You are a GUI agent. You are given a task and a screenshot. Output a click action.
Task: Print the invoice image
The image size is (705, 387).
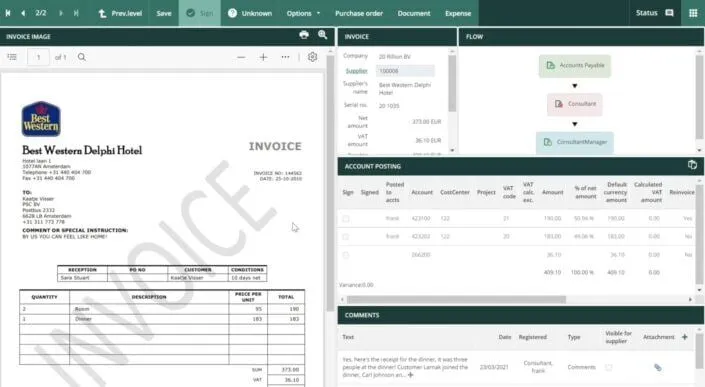pos(304,35)
